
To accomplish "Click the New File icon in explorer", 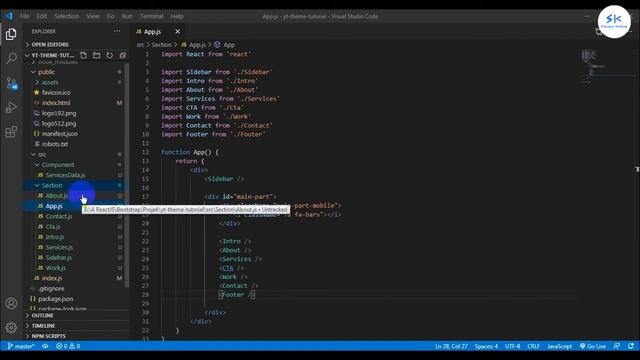I will (84, 55).
